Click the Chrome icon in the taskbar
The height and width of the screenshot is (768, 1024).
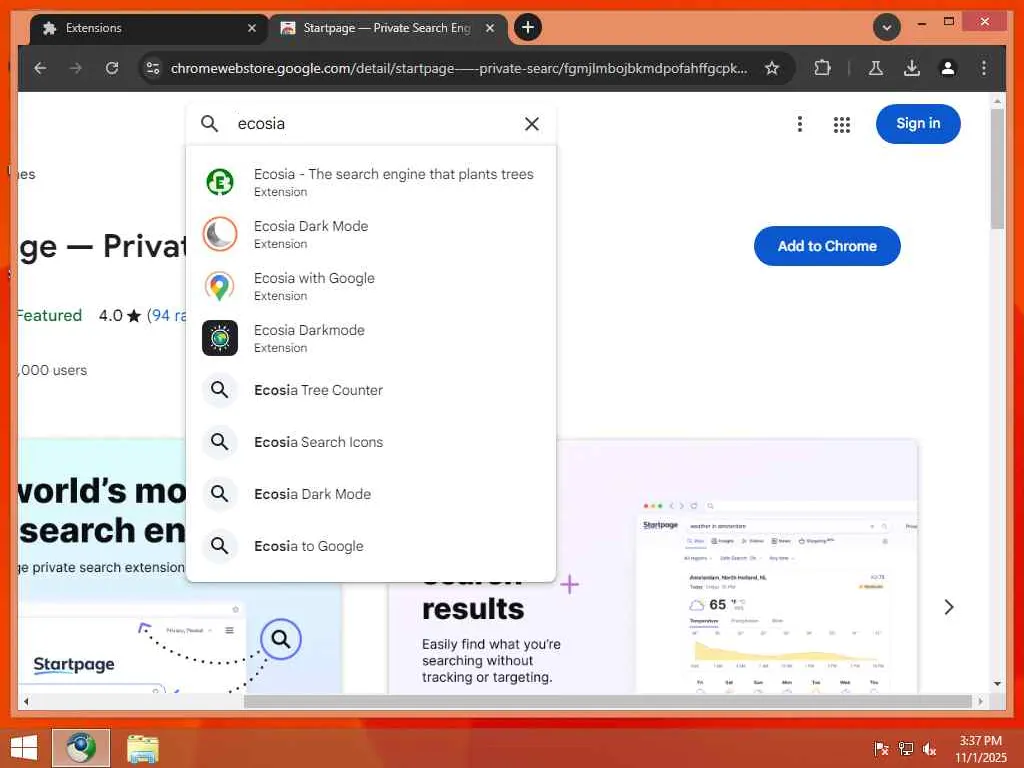pyautogui.click(x=81, y=748)
